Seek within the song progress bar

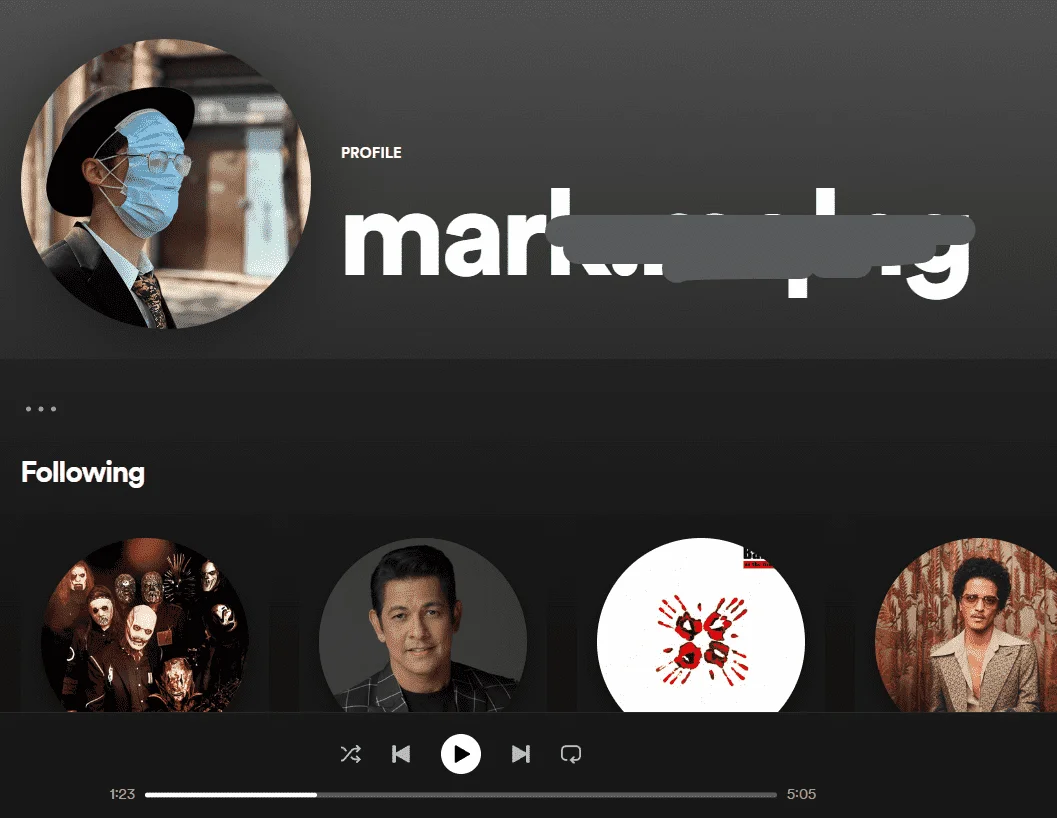(x=461, y=794)
